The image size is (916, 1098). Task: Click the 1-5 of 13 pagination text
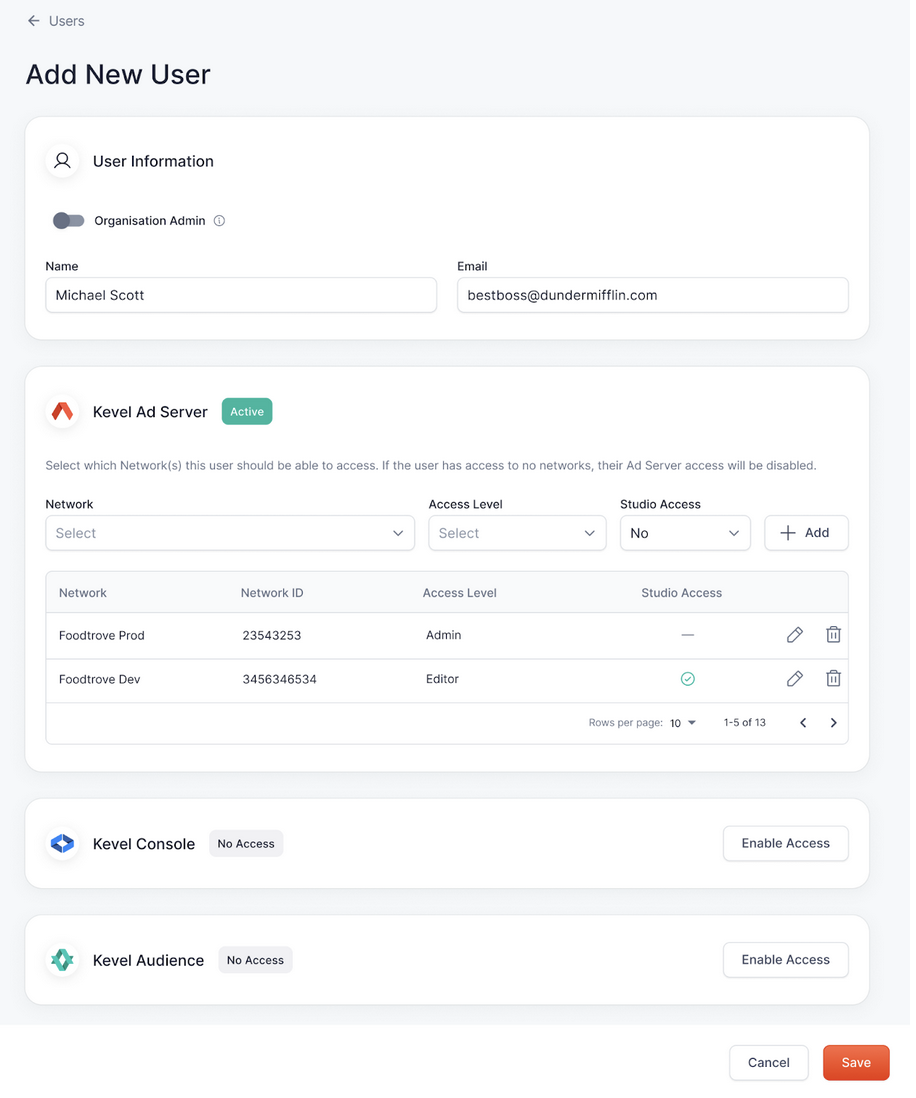[744, 723]
